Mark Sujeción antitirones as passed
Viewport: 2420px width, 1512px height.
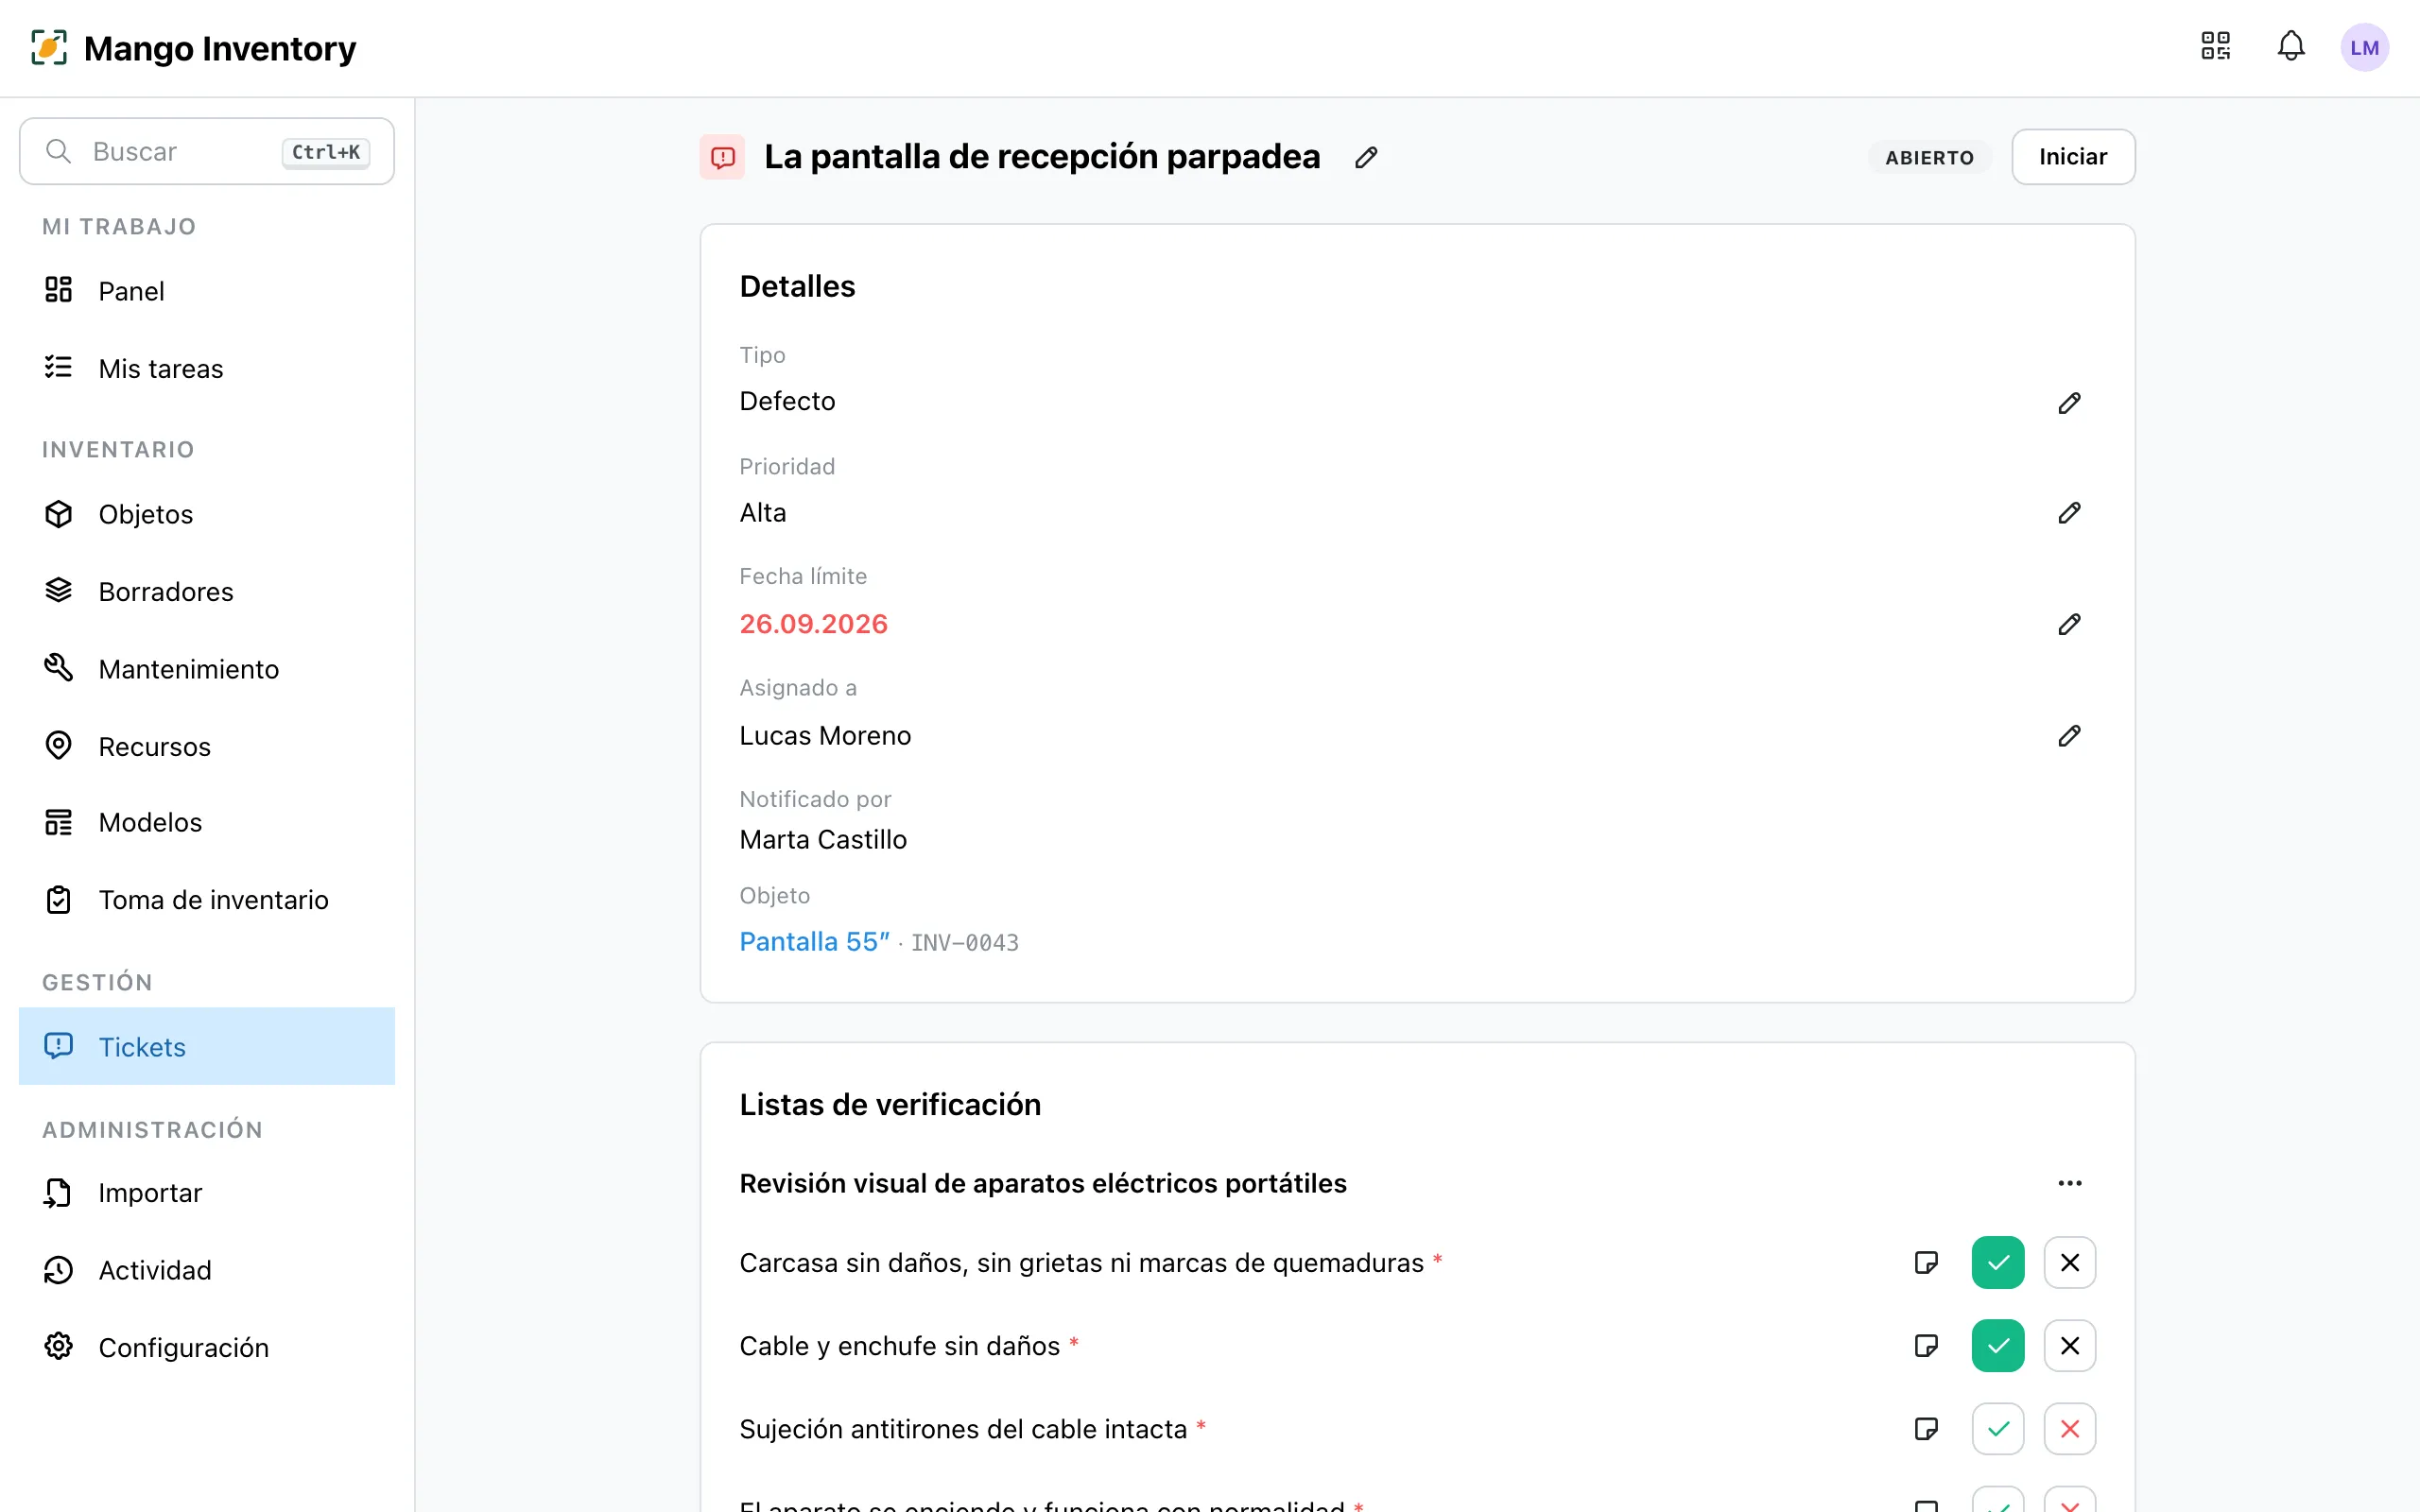[1997, 1428]
